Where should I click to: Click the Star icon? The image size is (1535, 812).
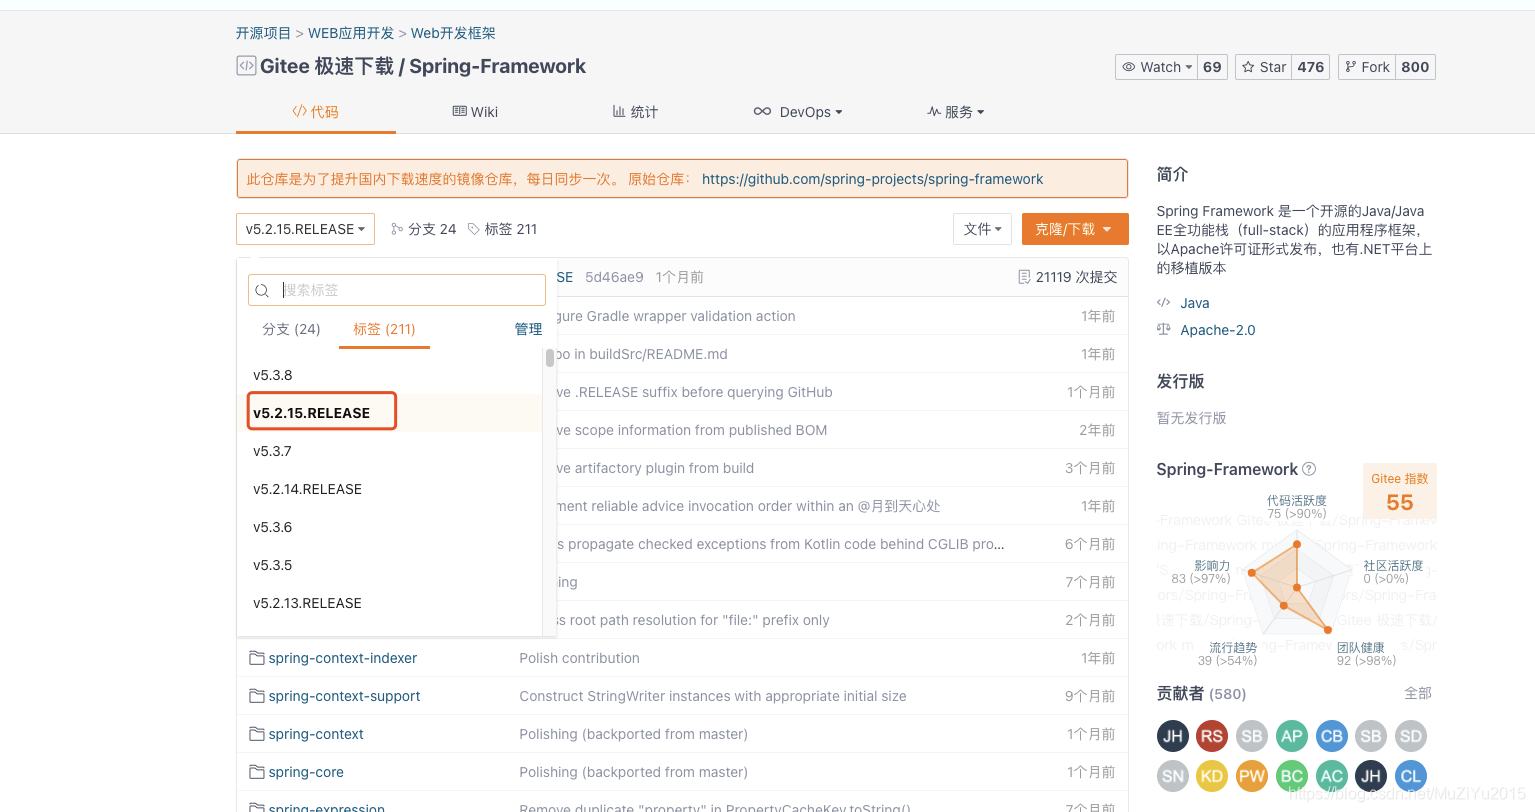pyautogui.click(x=1248, y=67)
